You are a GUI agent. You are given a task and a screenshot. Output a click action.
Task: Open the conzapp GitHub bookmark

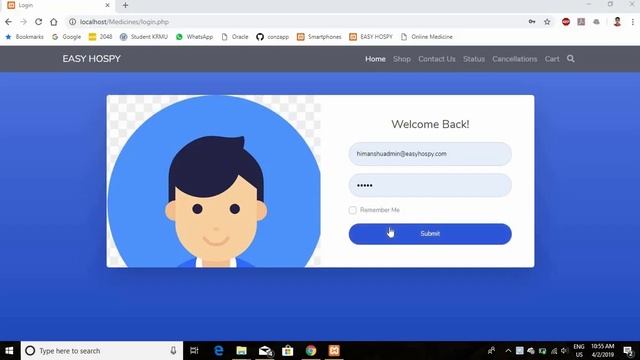click(273, 37)
